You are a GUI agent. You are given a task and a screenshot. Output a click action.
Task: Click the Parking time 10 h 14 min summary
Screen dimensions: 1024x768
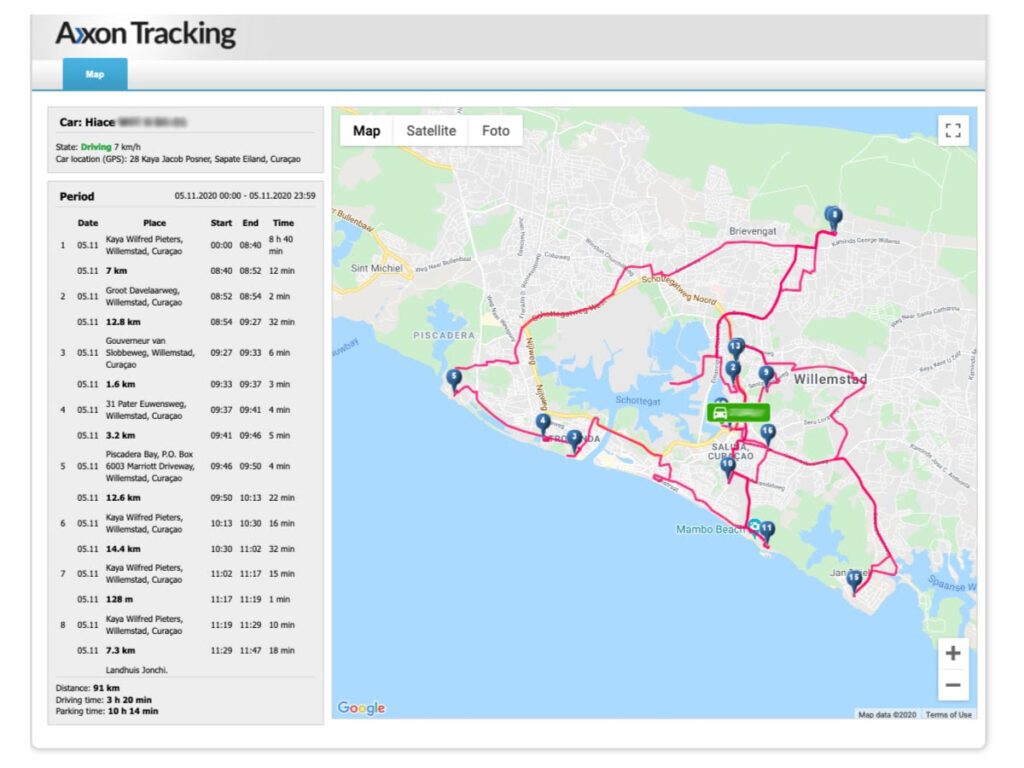click(106, 711)
